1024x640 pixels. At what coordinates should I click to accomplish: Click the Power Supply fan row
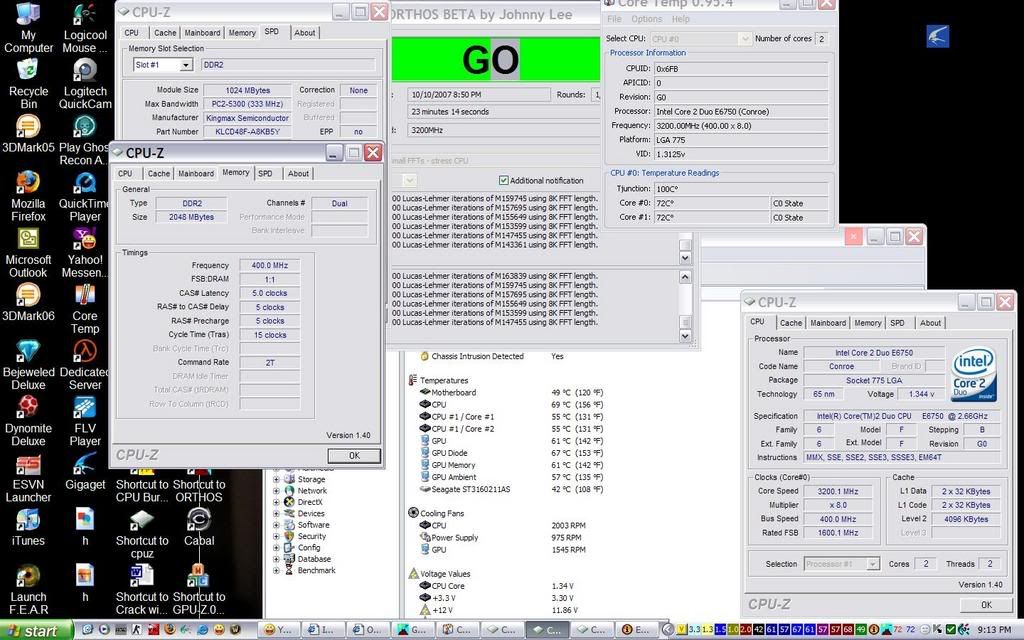503,537
